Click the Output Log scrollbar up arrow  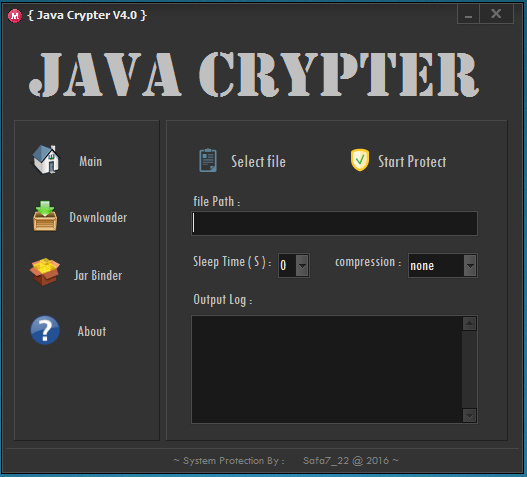[470, 324]
